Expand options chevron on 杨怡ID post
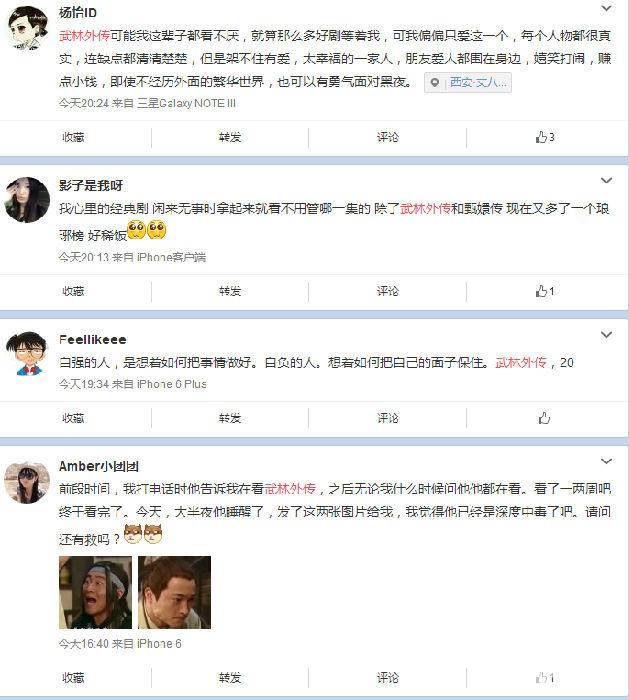629x700 pixels. 606,8
